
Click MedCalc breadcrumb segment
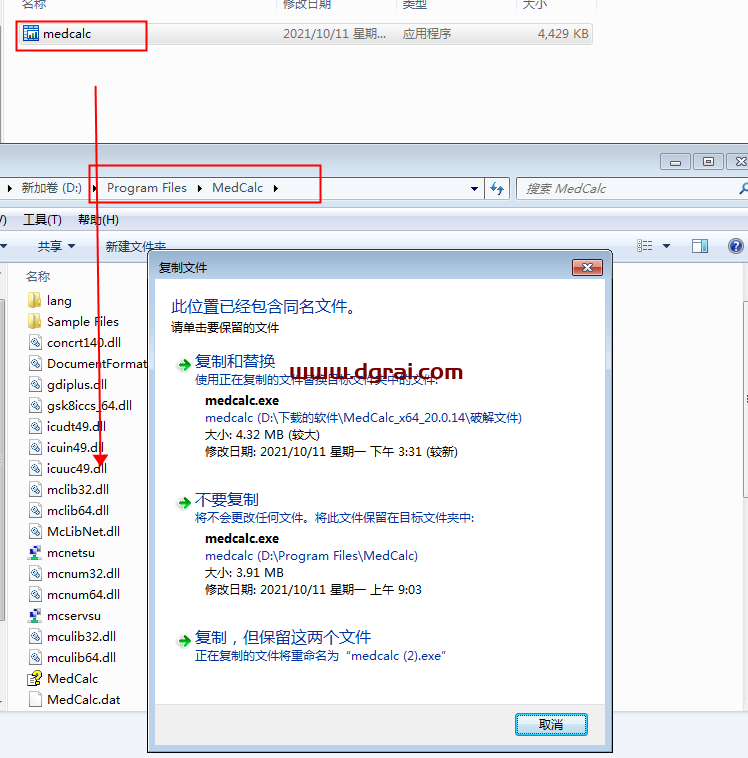pyautogui.click(x=237, y=188)
